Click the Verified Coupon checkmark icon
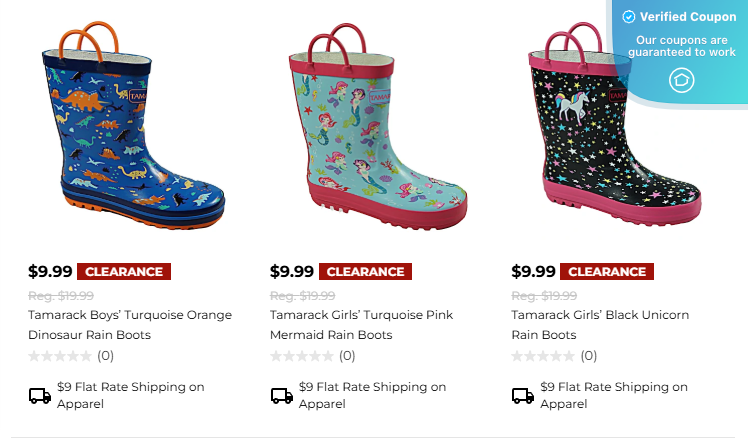 point(629,17)
